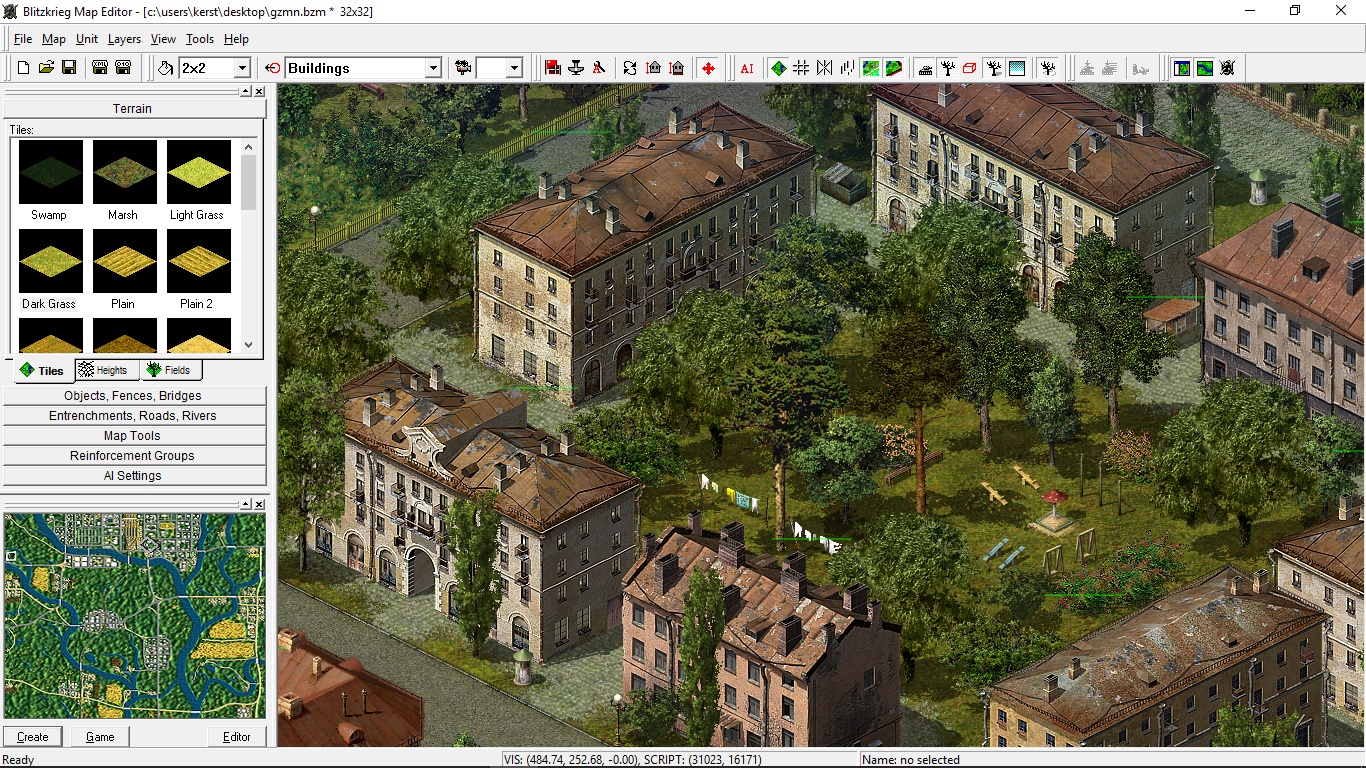Image resolution: width=1366 pixels, height=768 pixels.
Task: Click the black stand (anvil-shaped) toolbar icon
Action: [576, 68]
